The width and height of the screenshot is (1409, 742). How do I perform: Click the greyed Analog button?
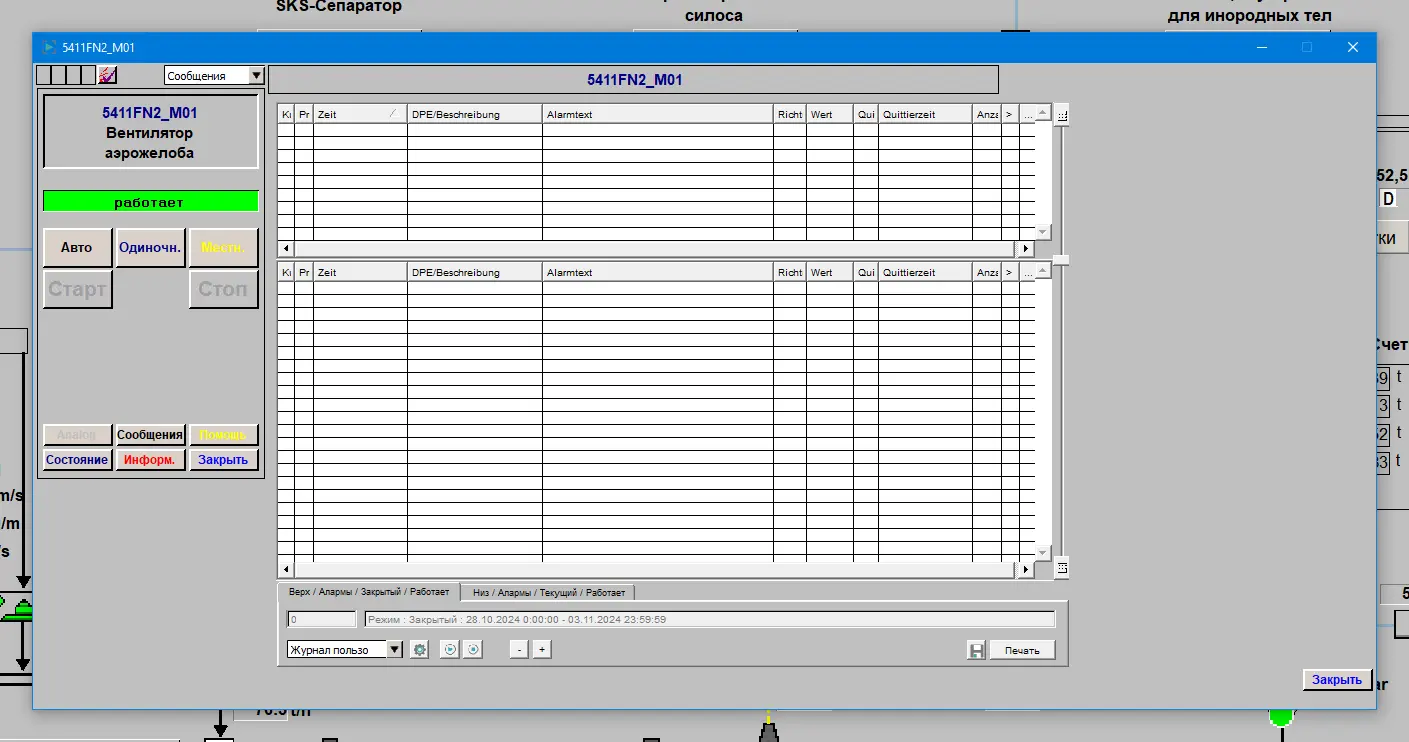tap(77, 435)
